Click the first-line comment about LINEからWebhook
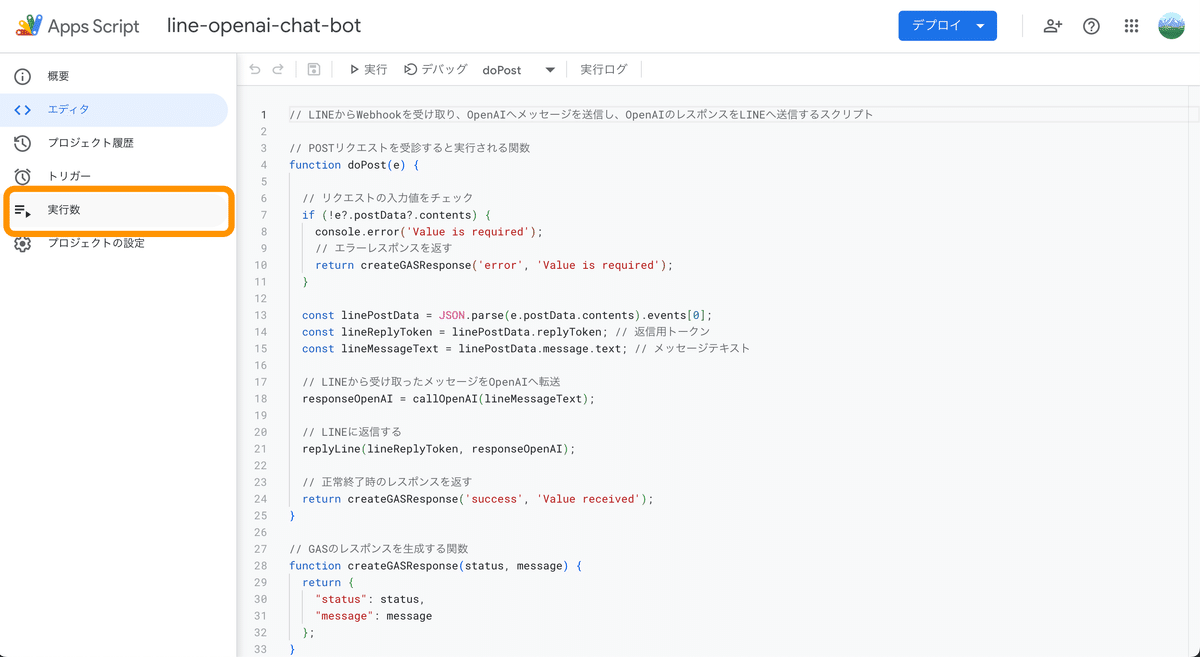1200x657 pixels. 581,115
